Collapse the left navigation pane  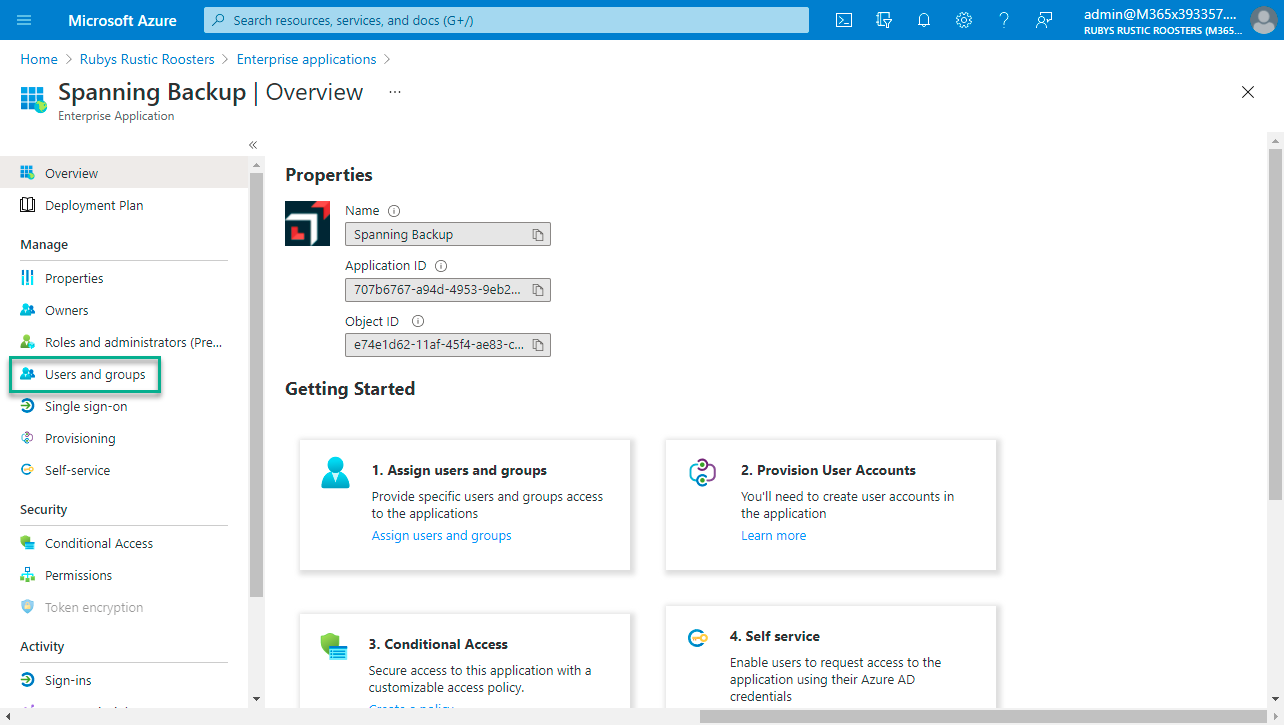(x=253, y=145)
